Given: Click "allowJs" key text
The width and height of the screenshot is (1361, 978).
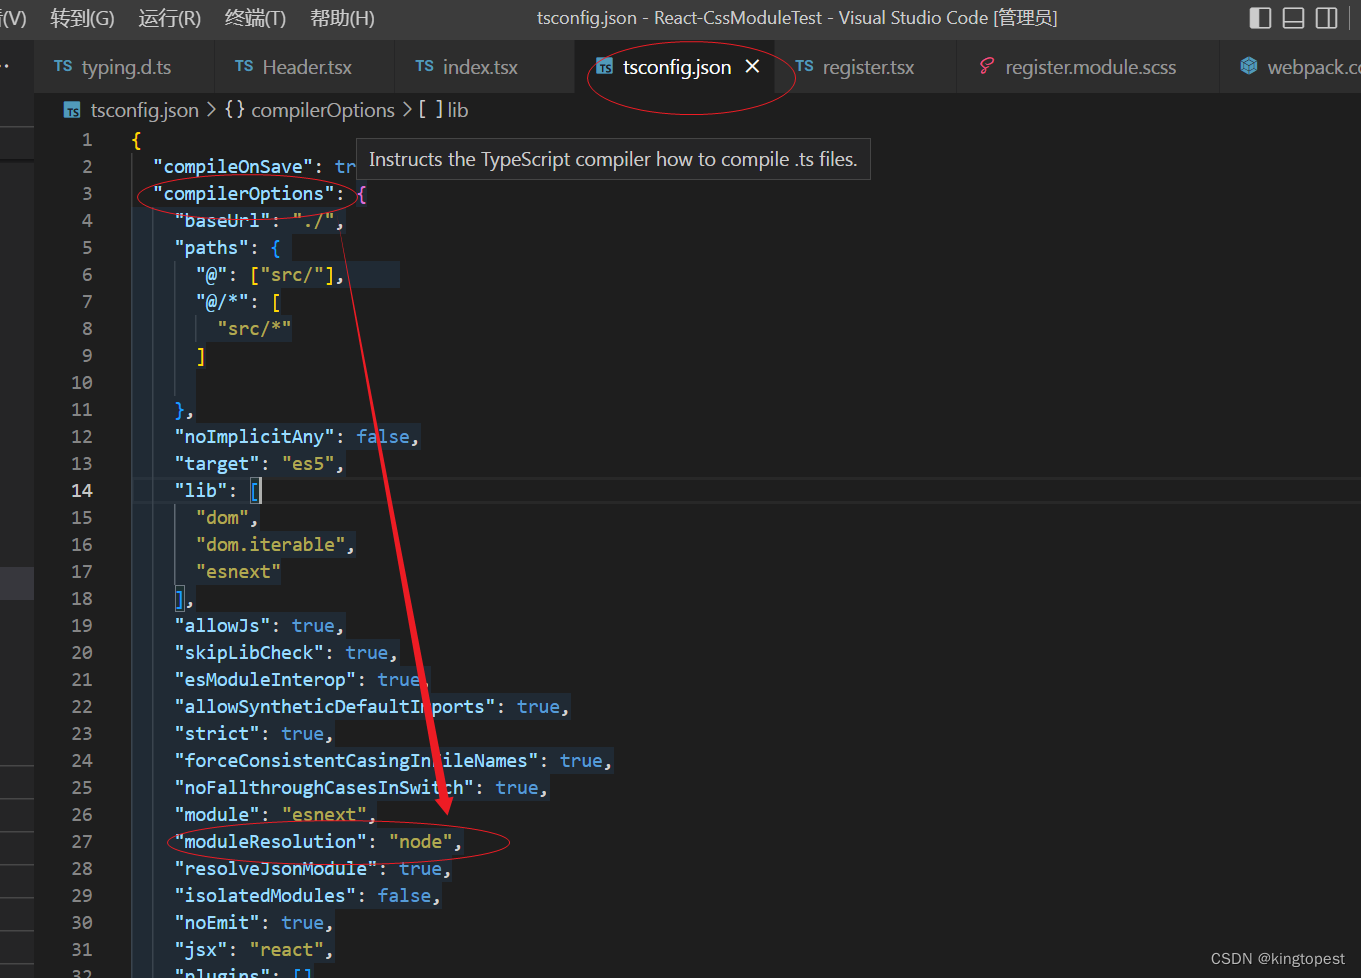Looking at the screenshot, I should pos(223,625).
